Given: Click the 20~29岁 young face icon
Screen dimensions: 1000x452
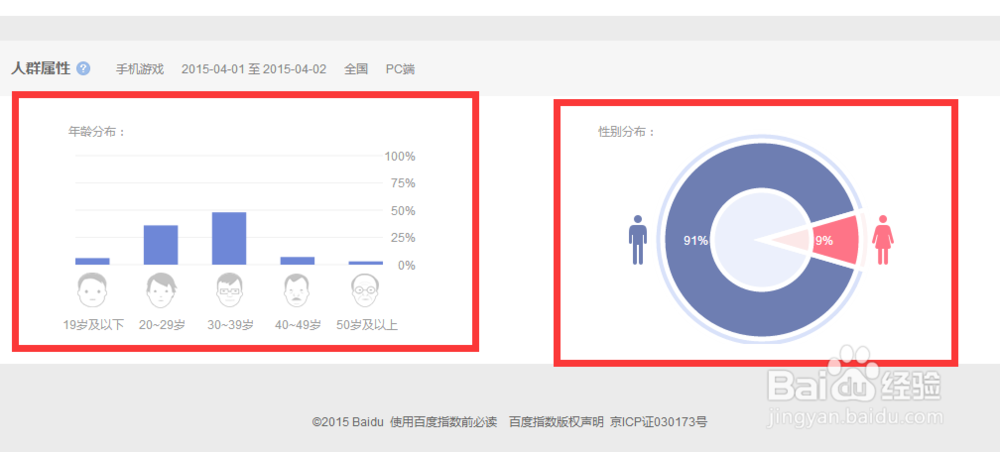Looking at the screenshot, I should click(x=161, y=291).
